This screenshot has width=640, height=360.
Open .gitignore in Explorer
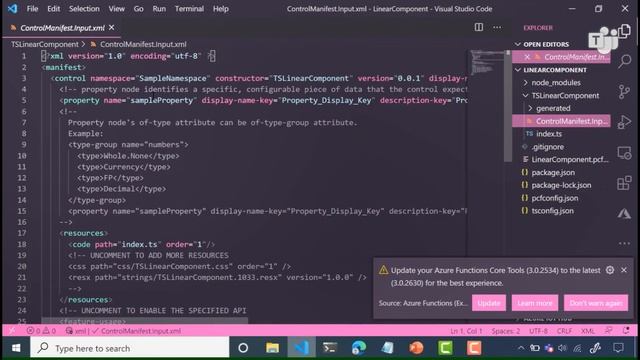click(547, 147)
